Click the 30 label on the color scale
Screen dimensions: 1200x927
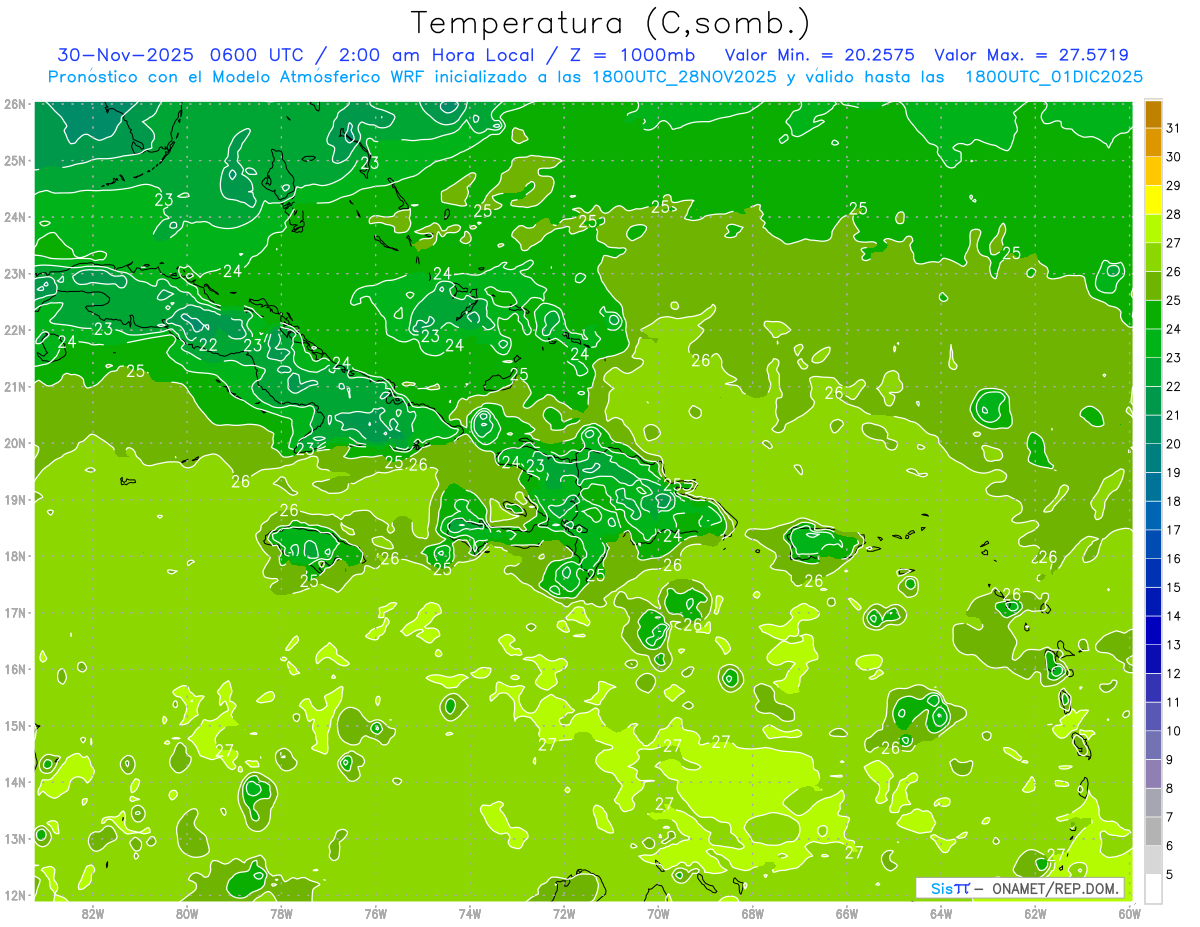(1173, 157)
